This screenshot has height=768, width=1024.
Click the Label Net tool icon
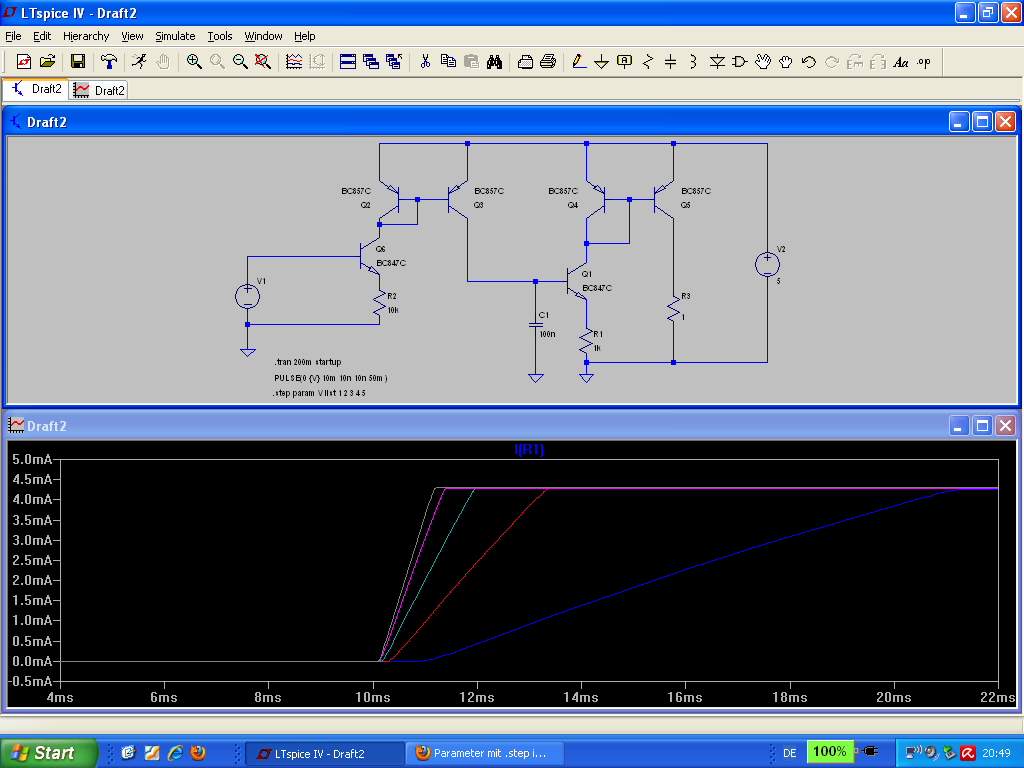click(625, 62)
